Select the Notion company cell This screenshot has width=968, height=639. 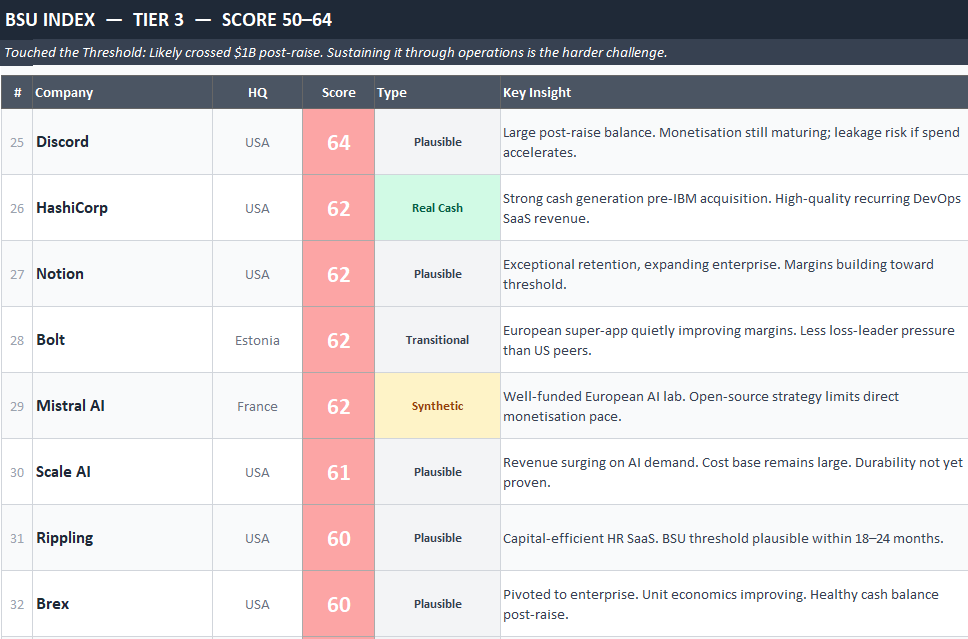pyautogui.click(x=122, y=274)
